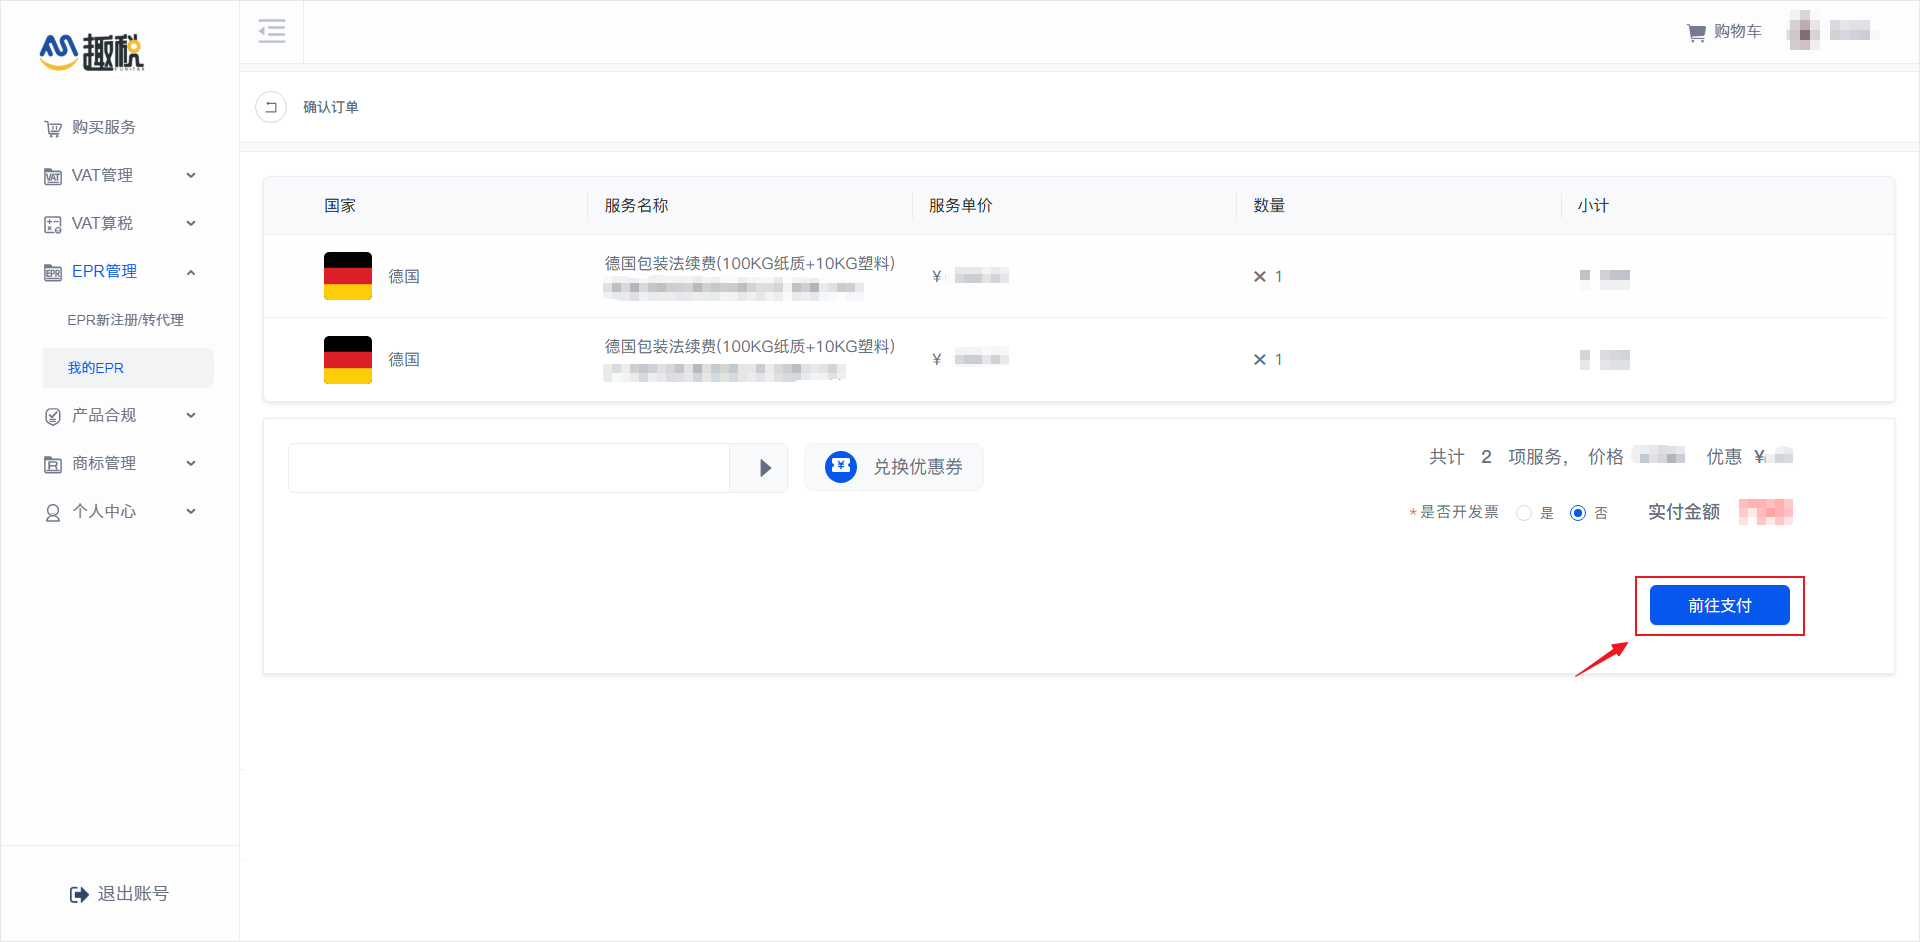This screenshot has height=942, width=1920.
Task: Click the 兑换优惠券 coupon button
Action: 893,466
